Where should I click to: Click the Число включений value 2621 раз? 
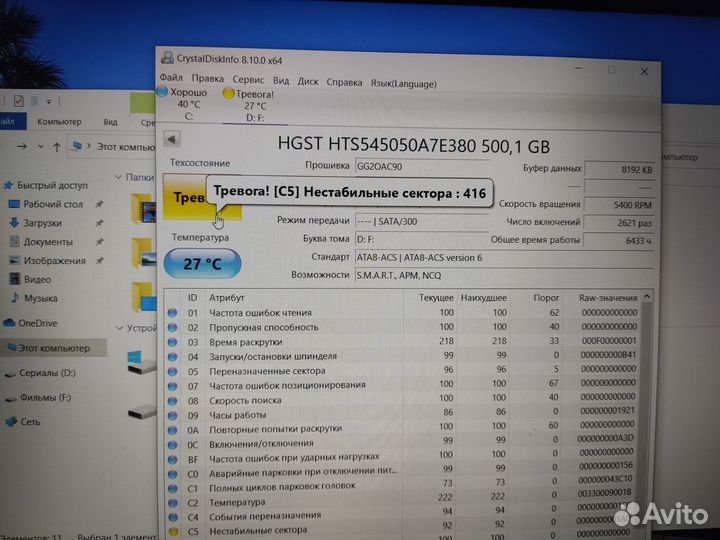[x=619, y=223]
